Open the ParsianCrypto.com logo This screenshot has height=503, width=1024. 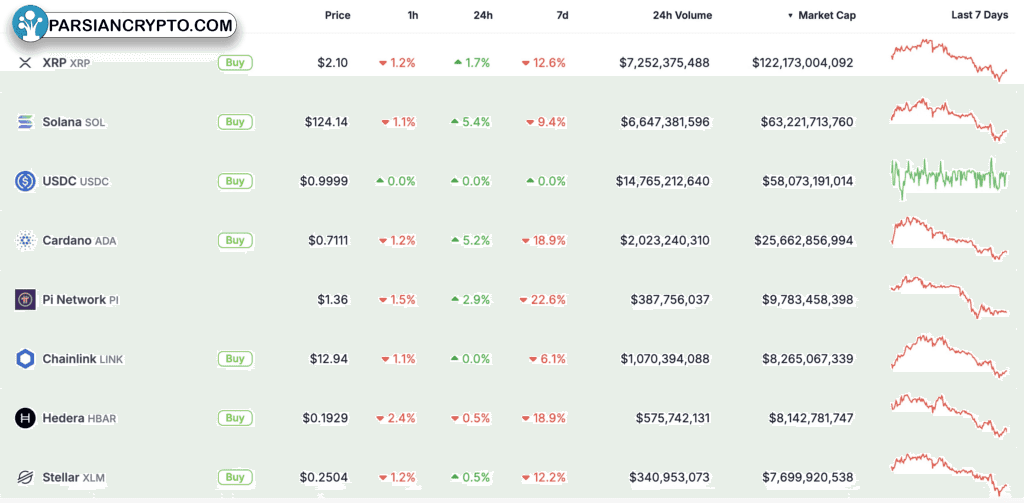coord(124,25)
